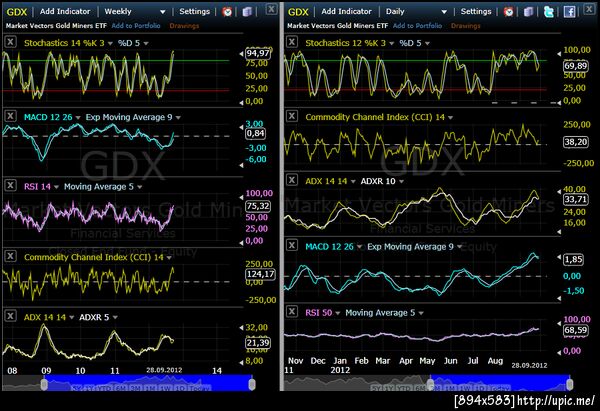The image size is (600, 411).
Task: Open Drawings link in Daily chart
Action: click(x=465, y=26)
